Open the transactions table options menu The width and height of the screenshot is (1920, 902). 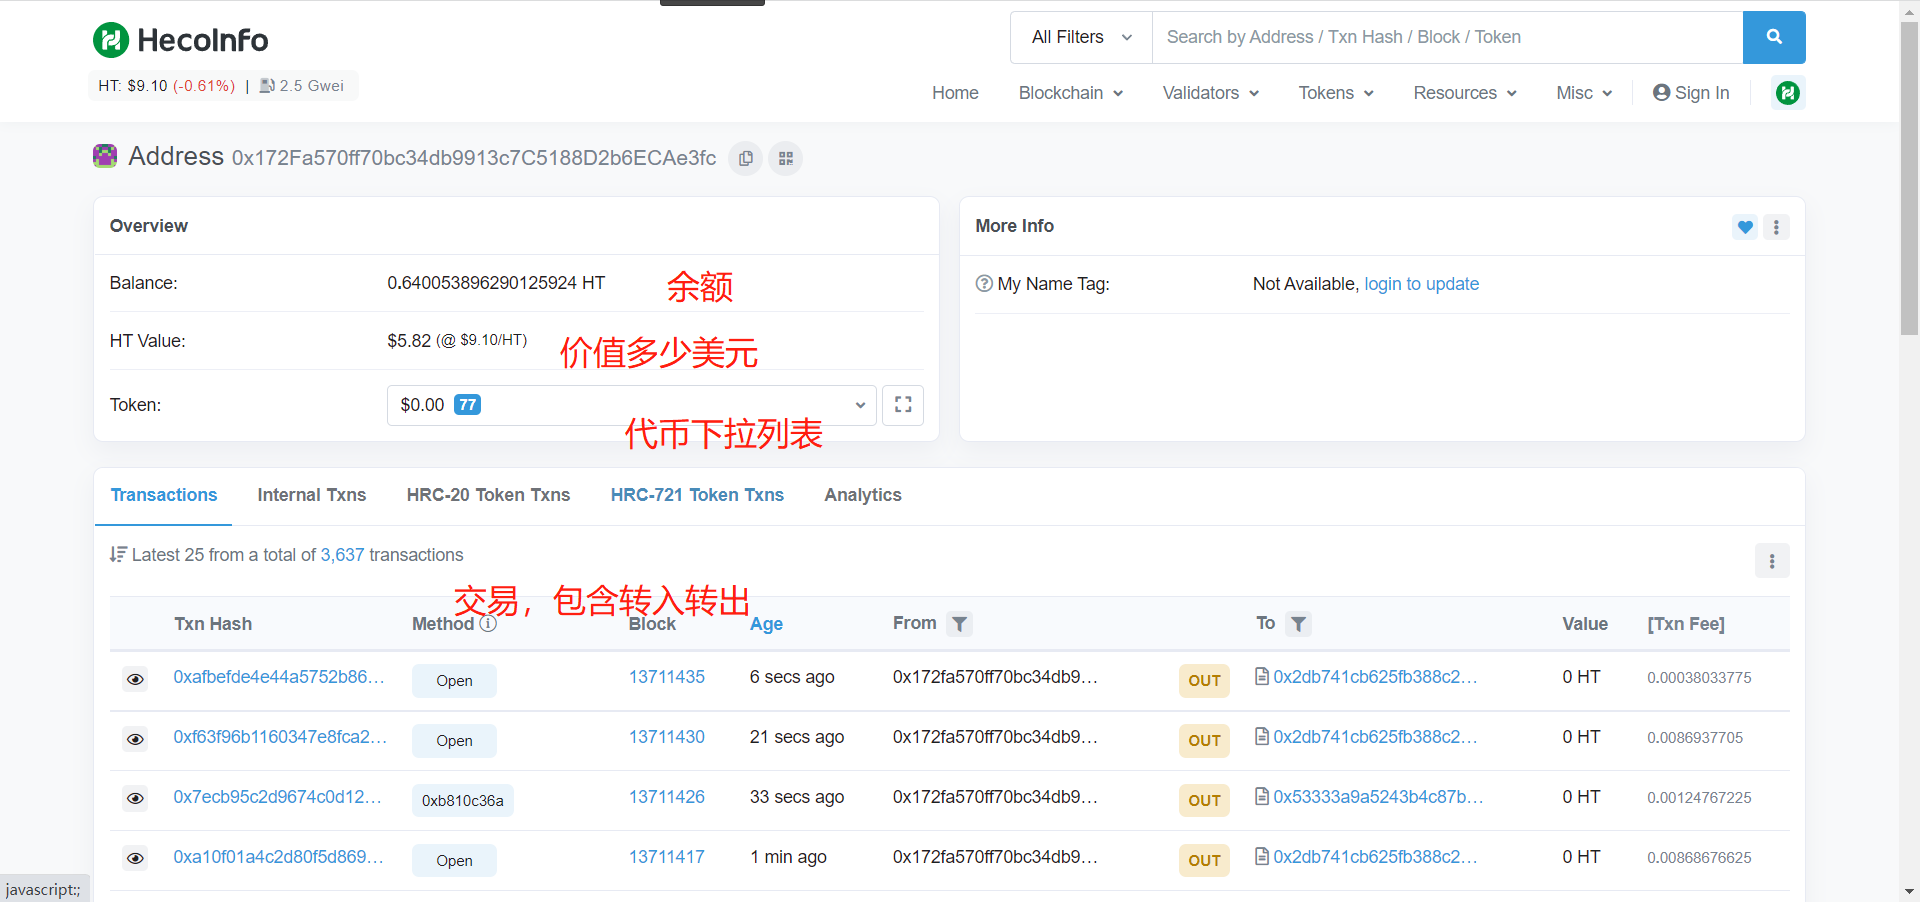tap(1771, 561)
